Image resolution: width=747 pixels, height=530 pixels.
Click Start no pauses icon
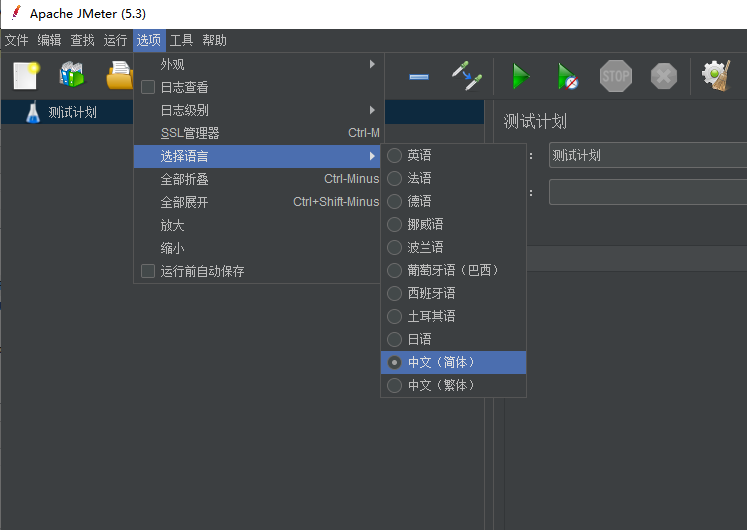click(568, 76)
